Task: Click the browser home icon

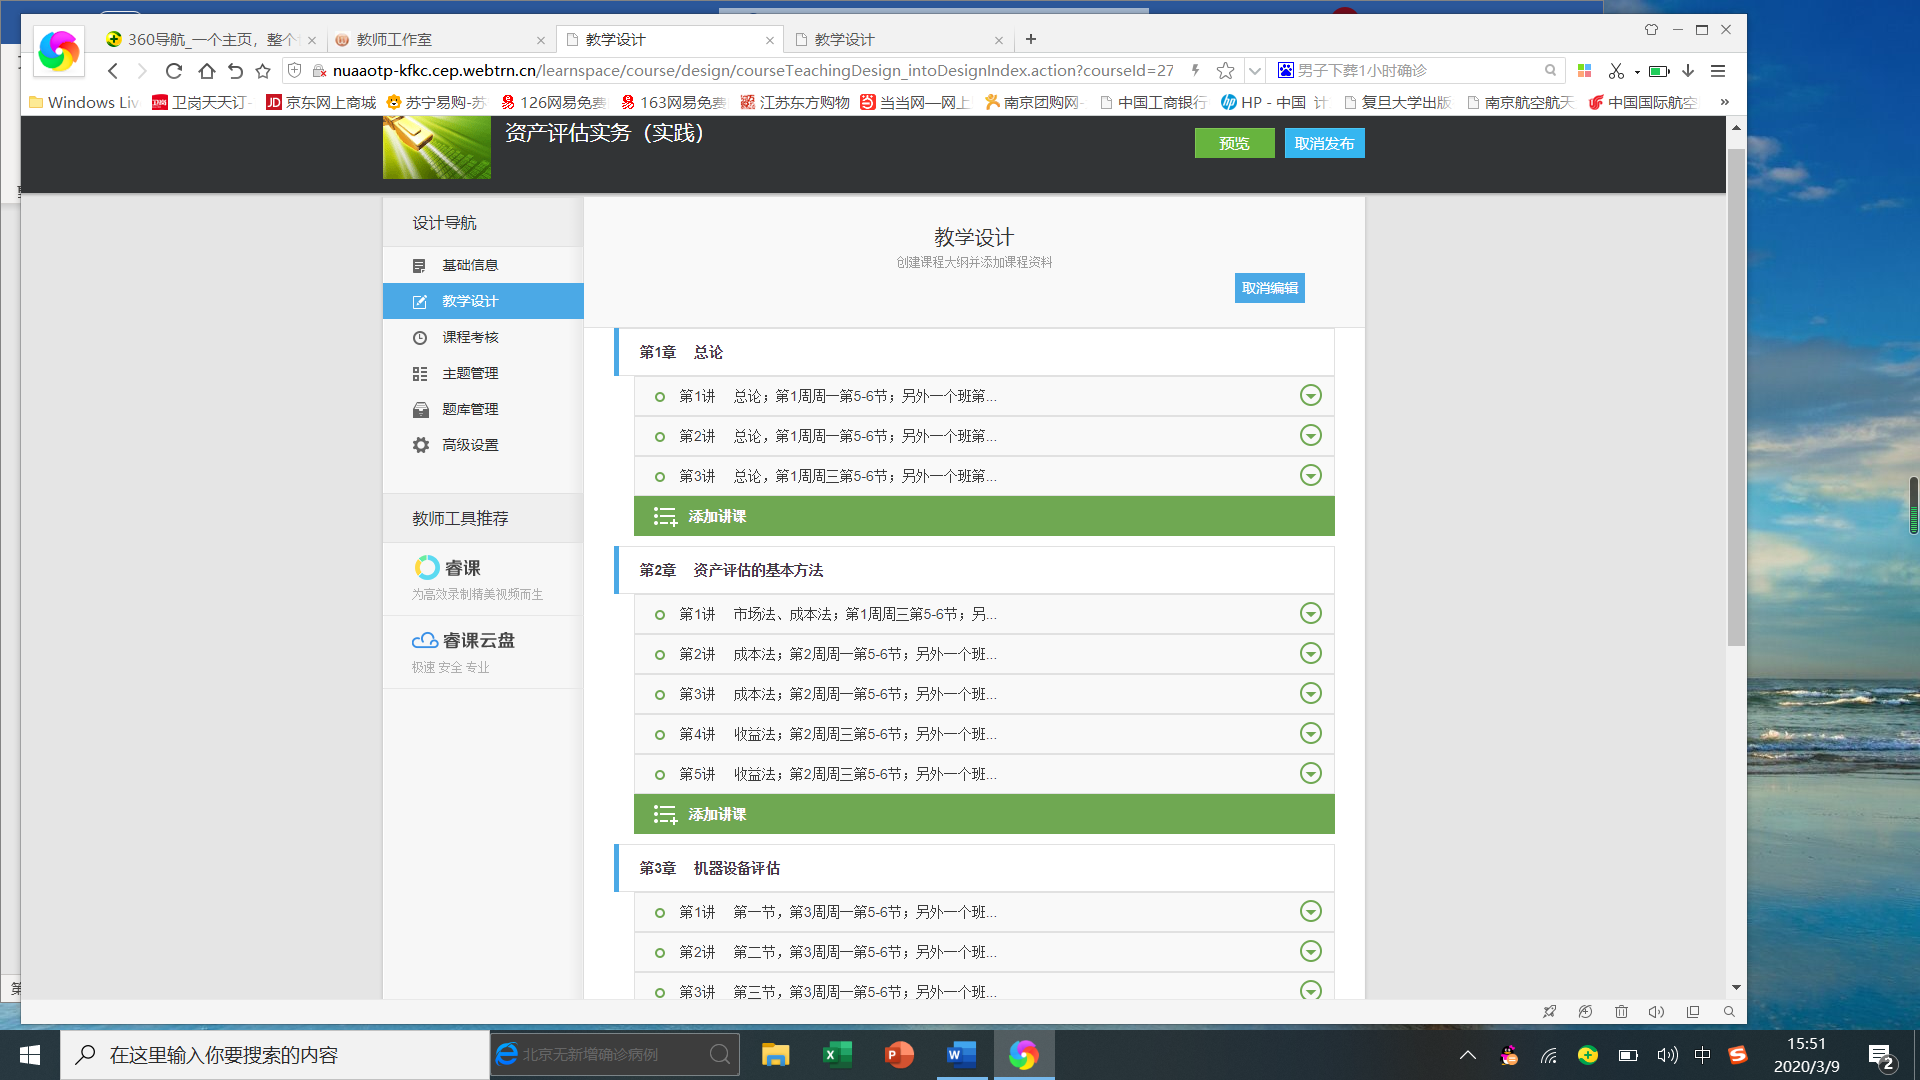Action: point(206,71)
